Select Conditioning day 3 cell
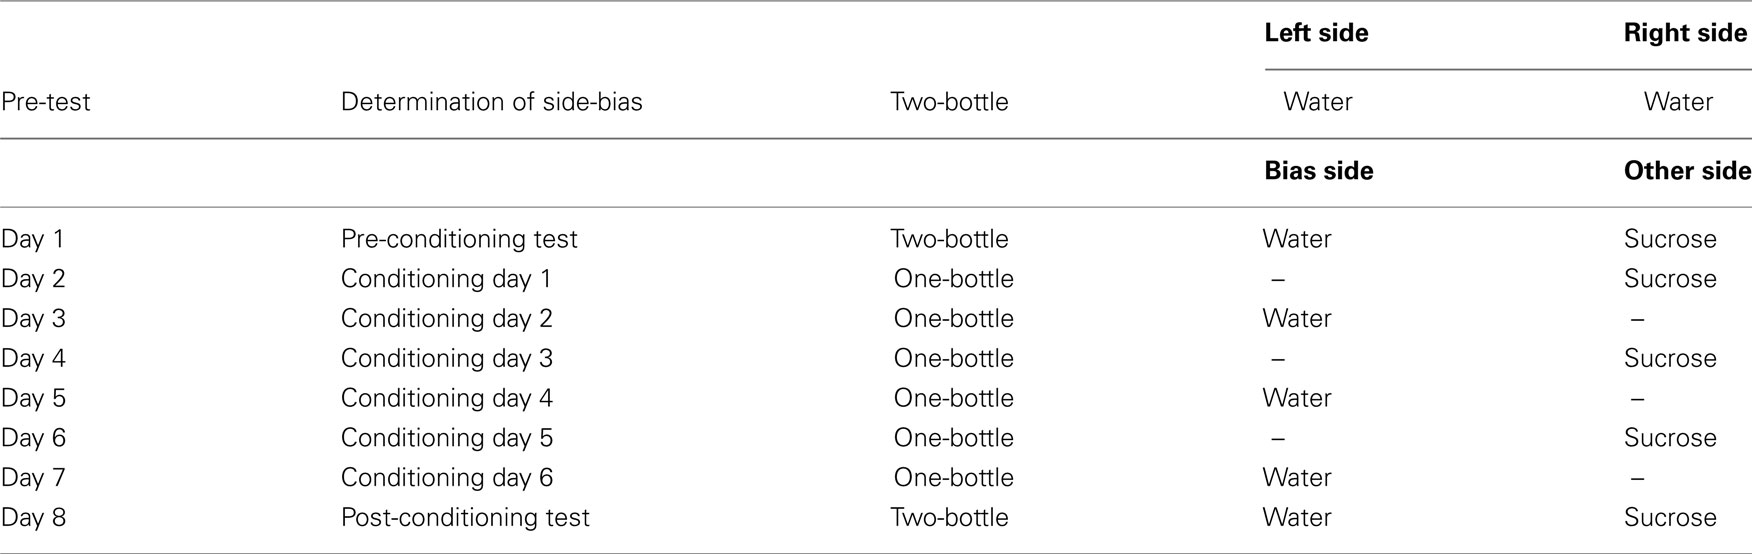Screen dimensions: 1752x554 446,359
